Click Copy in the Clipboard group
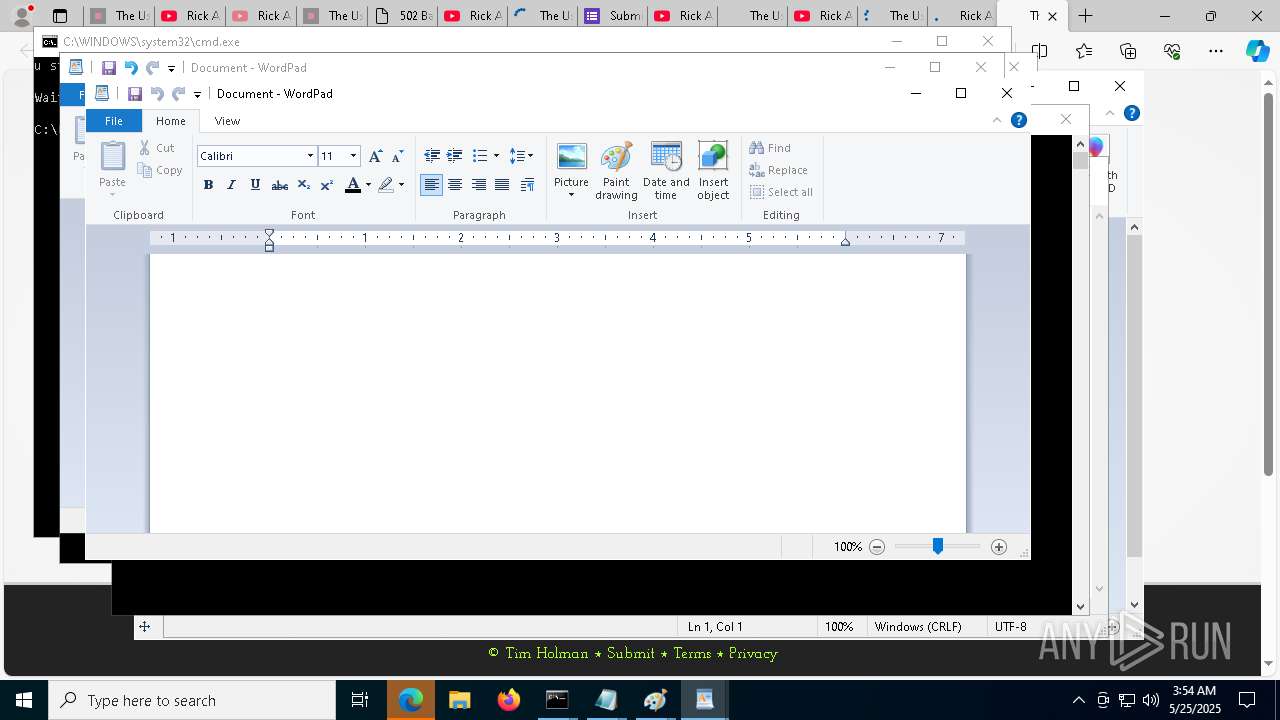 (160, 170)
